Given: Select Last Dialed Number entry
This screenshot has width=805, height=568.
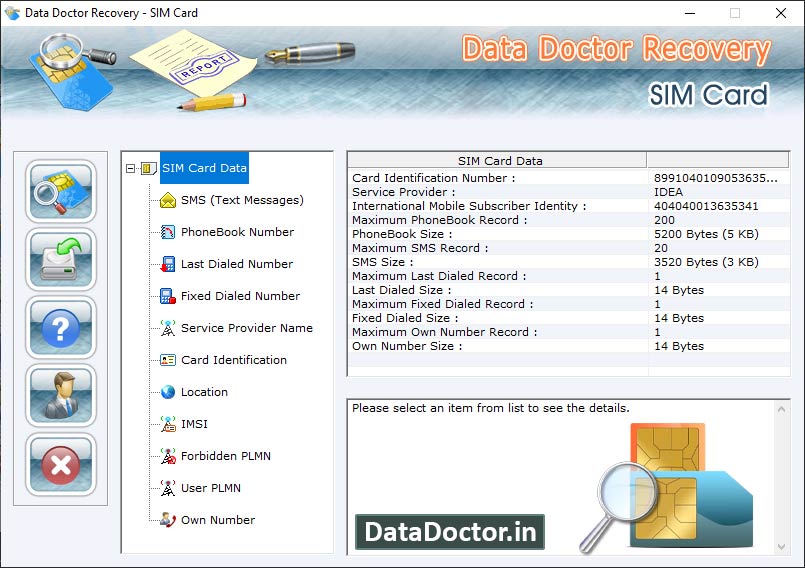Looking at the screenshot, I should [x=237, y=264].
